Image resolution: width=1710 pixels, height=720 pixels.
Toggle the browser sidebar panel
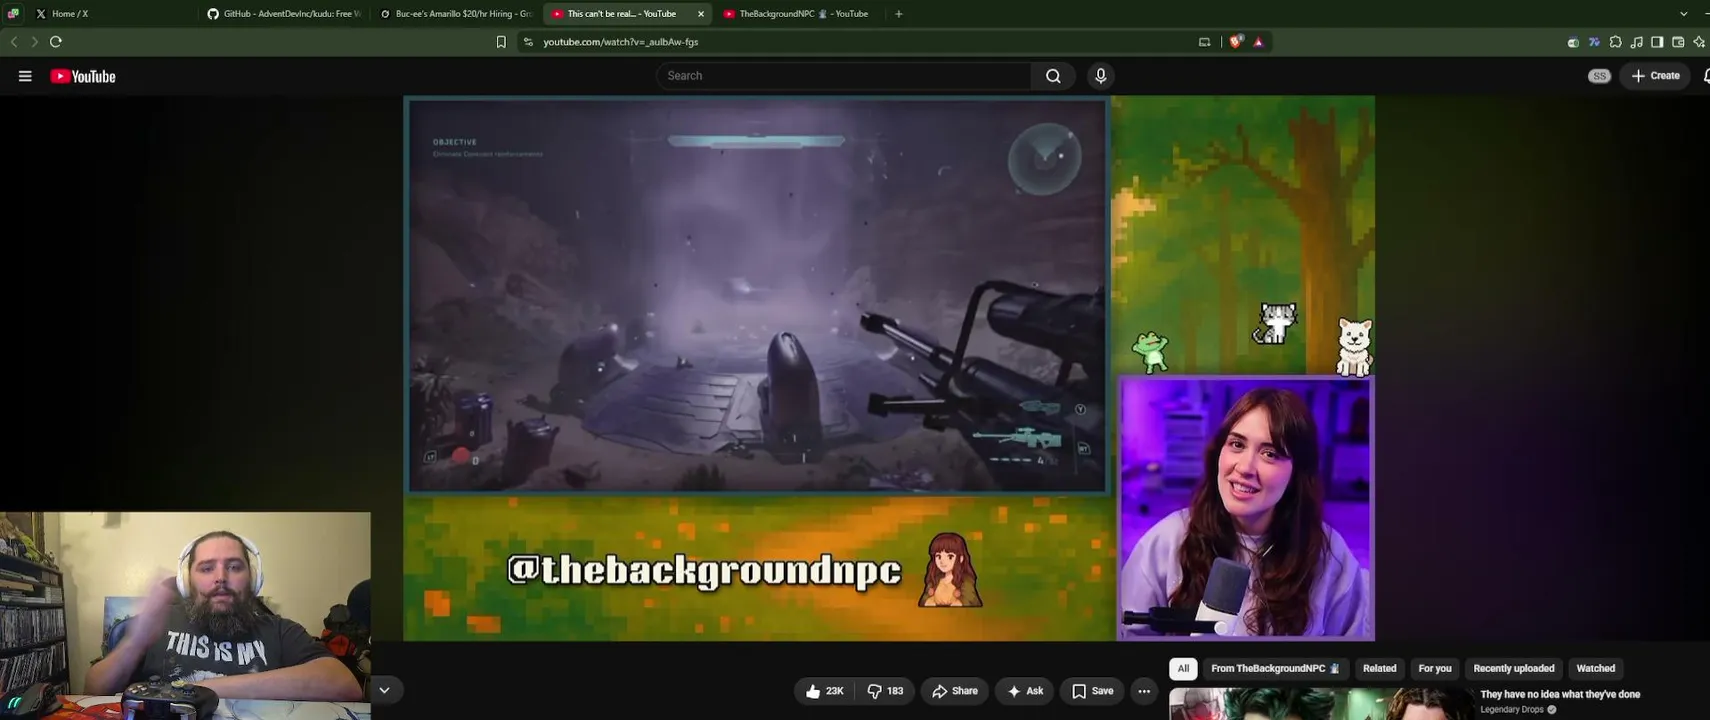coord(1657,42)
